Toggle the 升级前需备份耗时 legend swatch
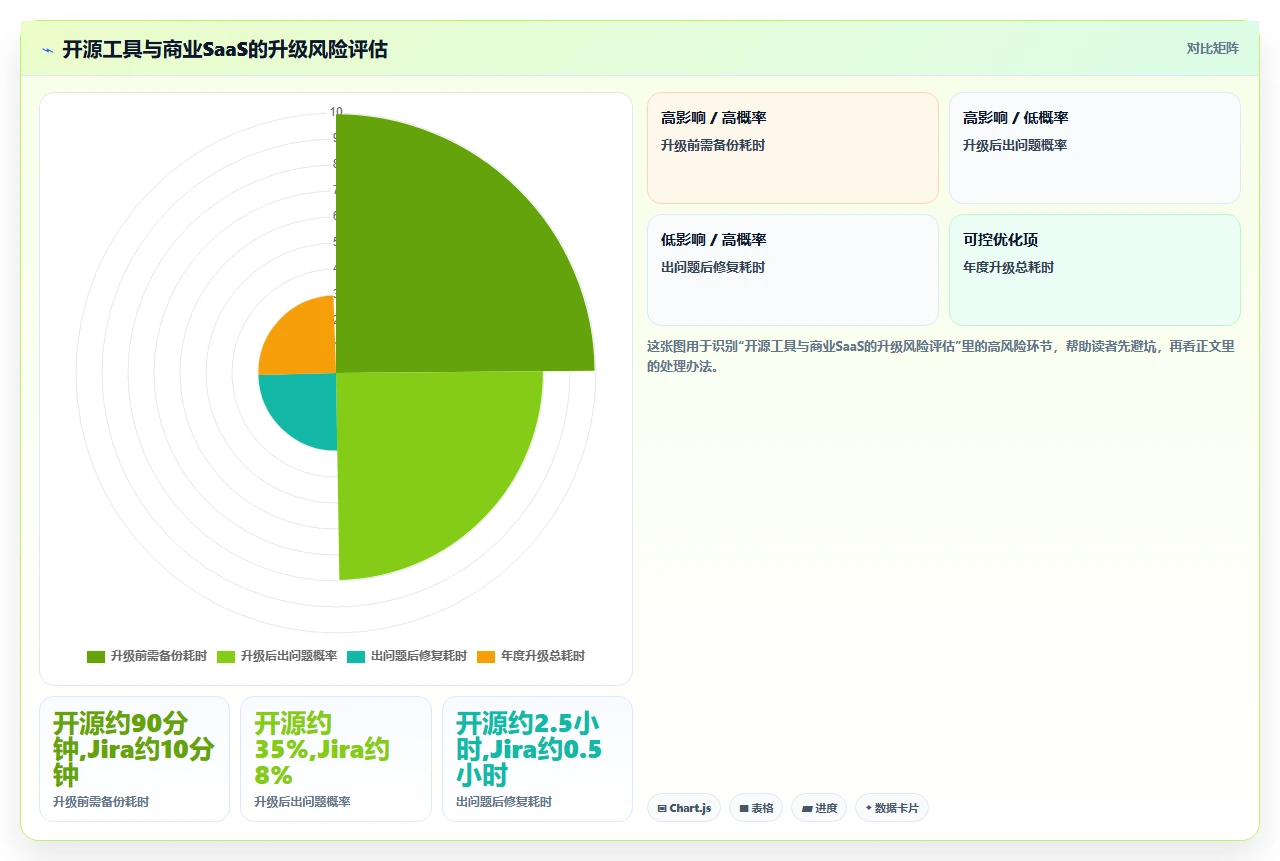 pos(96,657)
